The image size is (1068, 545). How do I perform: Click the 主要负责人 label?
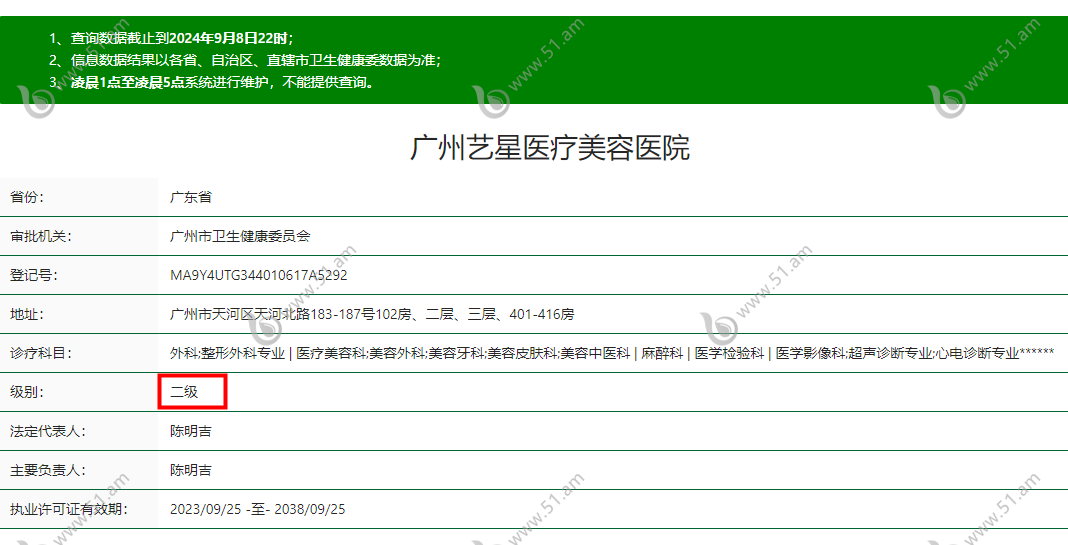(48, 470)
